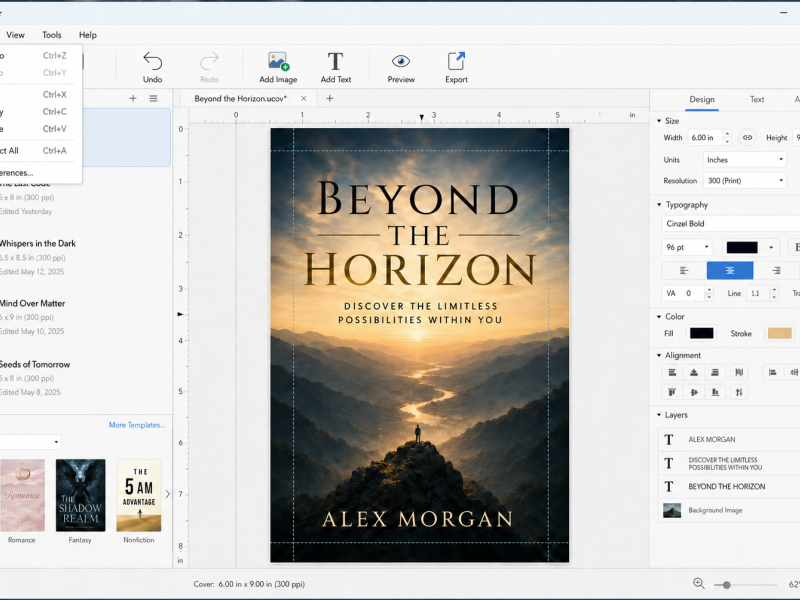Toggle the width-height link constraint icon
The image size is (800, 600).
747,137
